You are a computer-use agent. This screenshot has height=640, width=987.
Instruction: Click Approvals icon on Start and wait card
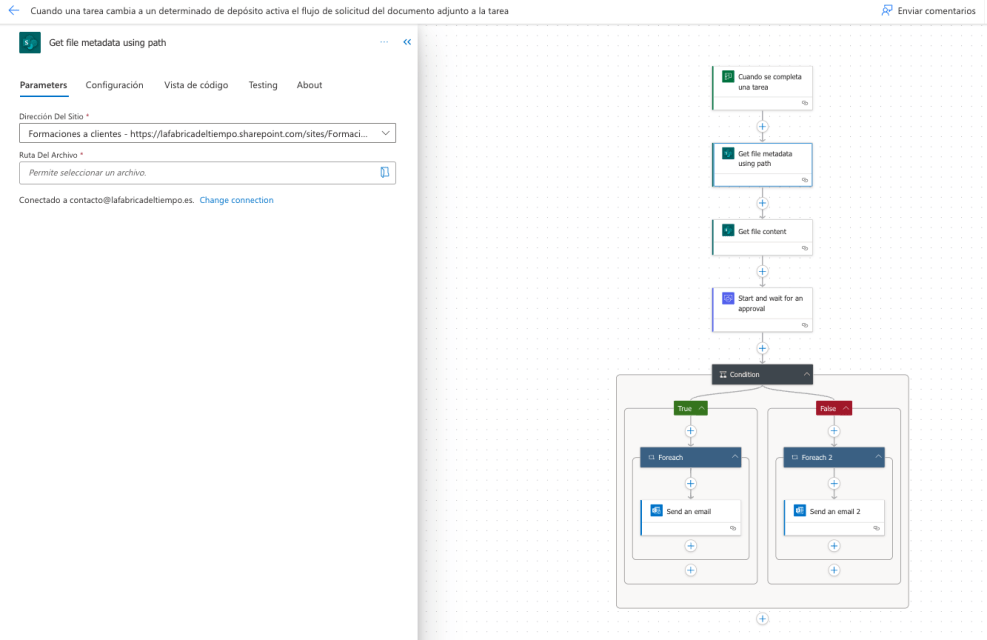click(728, 298)
